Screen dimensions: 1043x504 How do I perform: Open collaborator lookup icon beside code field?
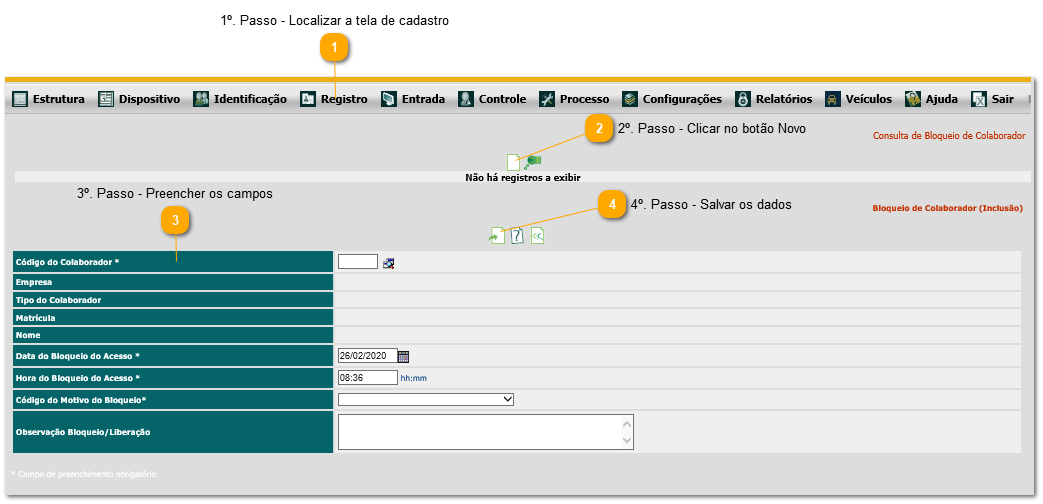[x=389, y=263]
